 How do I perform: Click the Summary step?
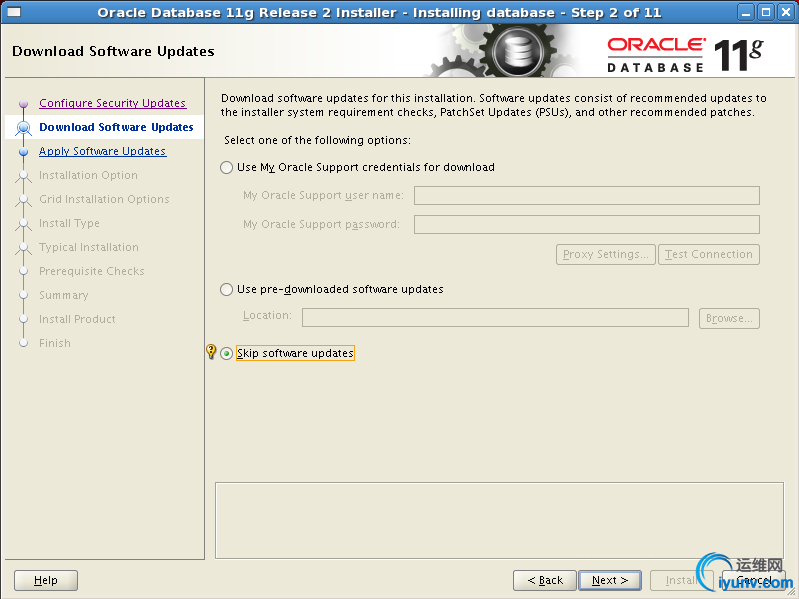[64, 295]
